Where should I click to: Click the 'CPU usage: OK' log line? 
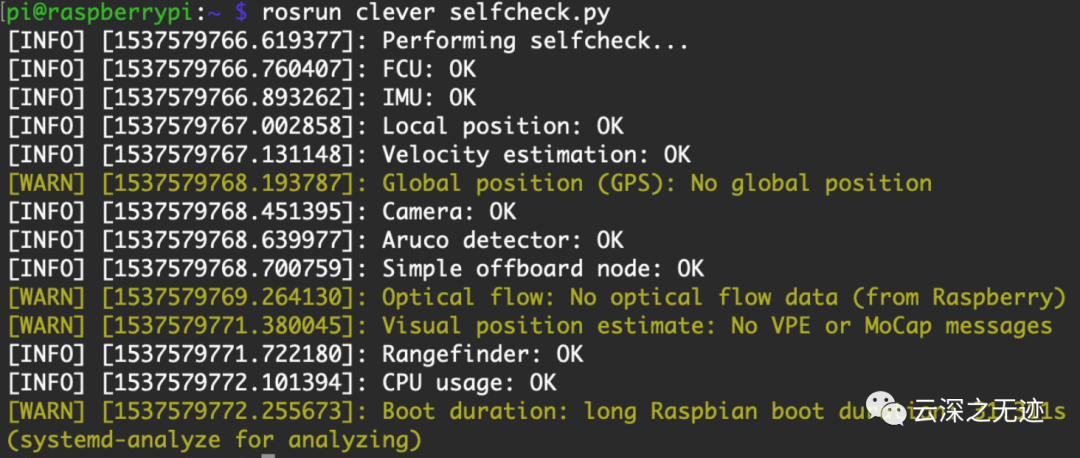point(469,383)
